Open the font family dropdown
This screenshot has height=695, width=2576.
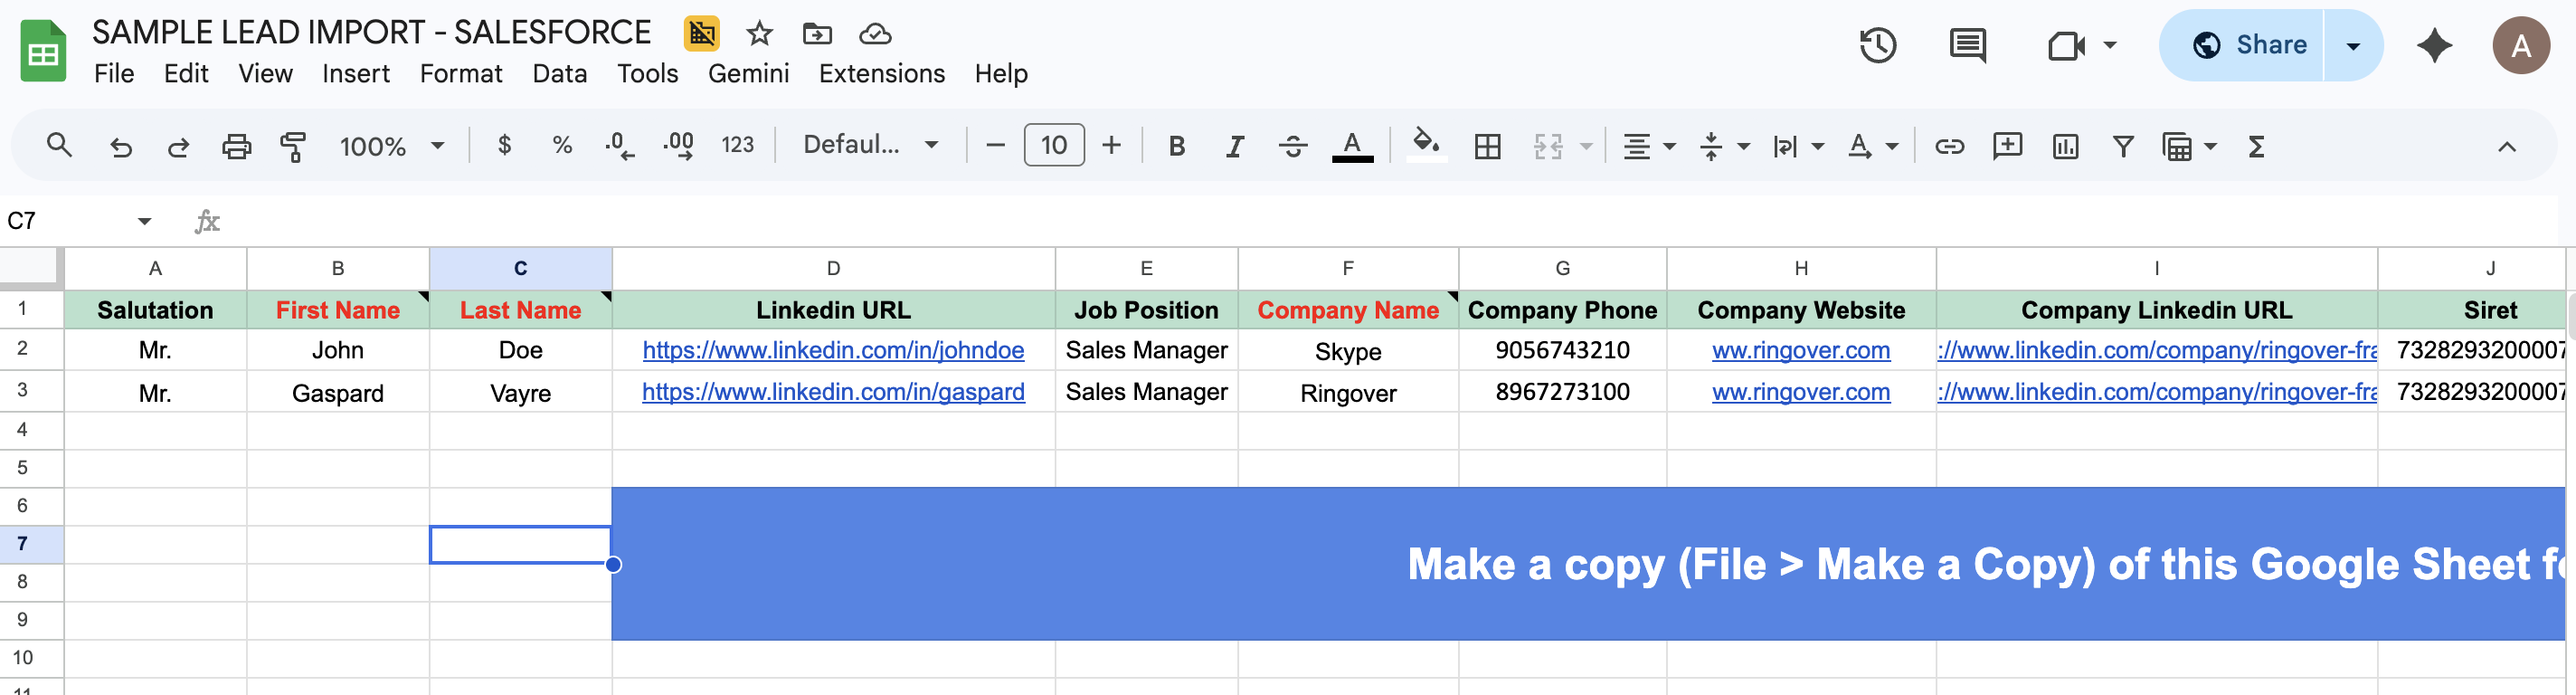click(x=870, y=145)
